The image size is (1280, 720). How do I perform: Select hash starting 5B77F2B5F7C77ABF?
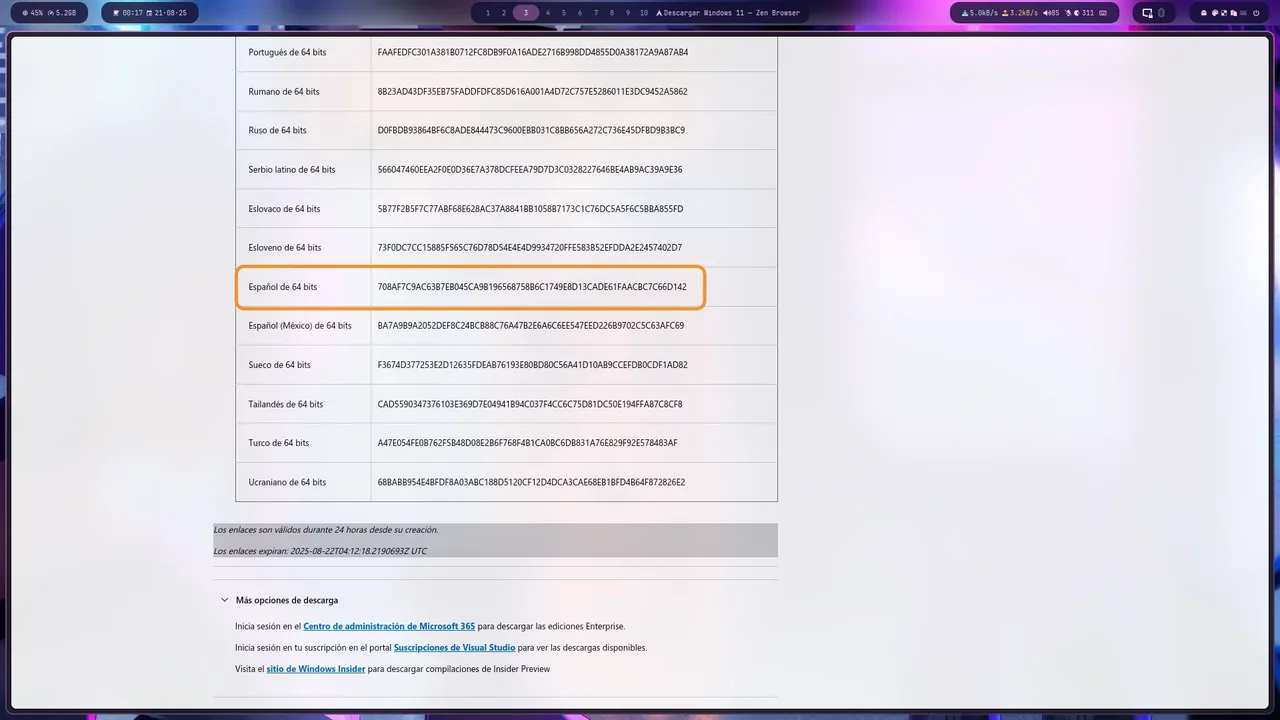click(x=530, y=209)
